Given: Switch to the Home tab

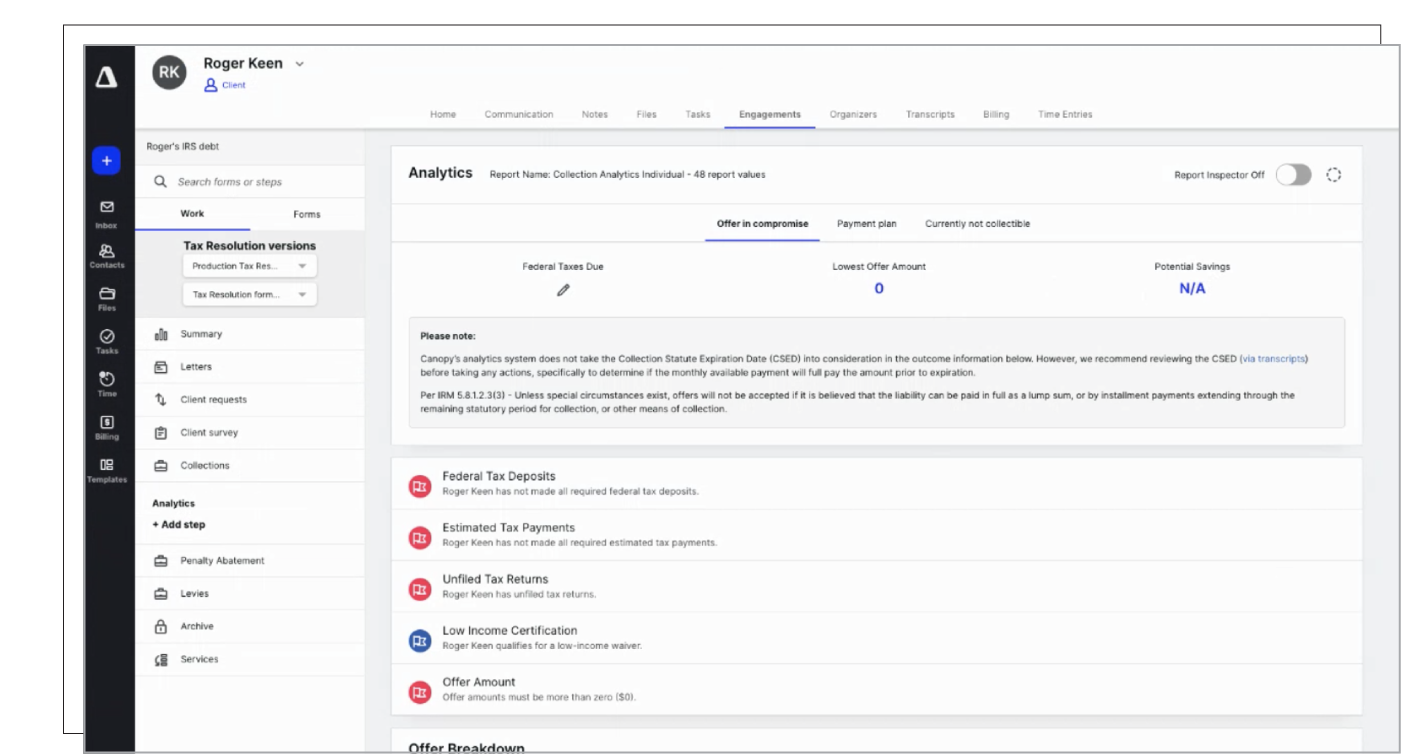Looking at the screenshot, I should click(x=443, y=114).
